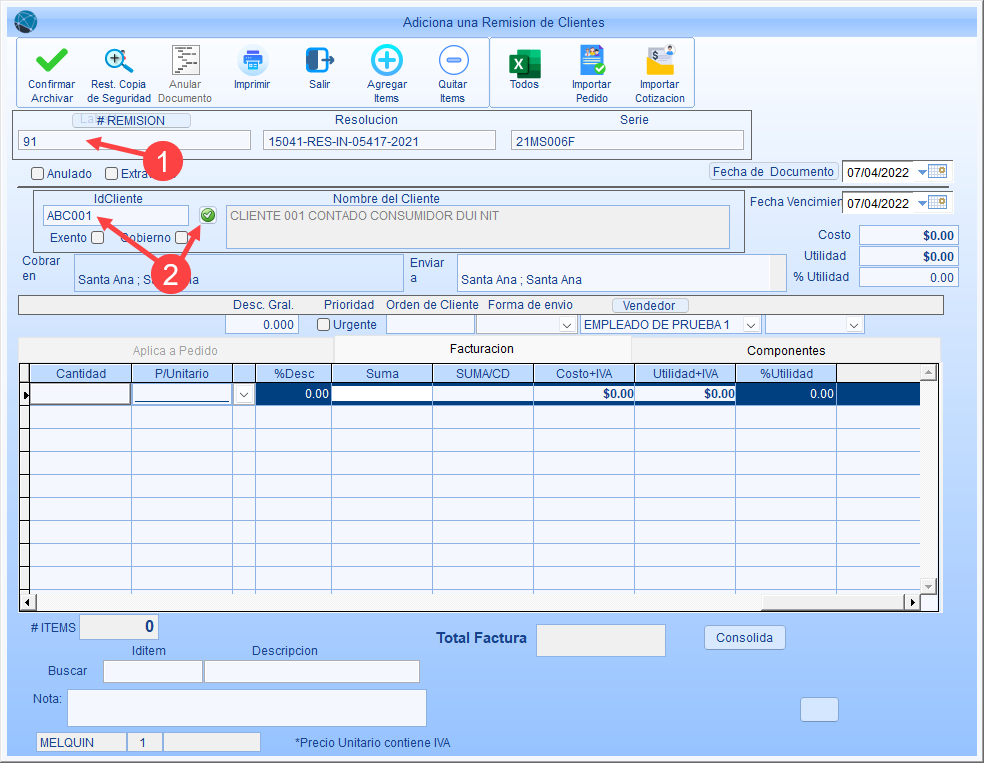Viewport: 984px width, 763px height.
Task: Expand the Fecha de Documento date dropdown
Action: point(922,172)
